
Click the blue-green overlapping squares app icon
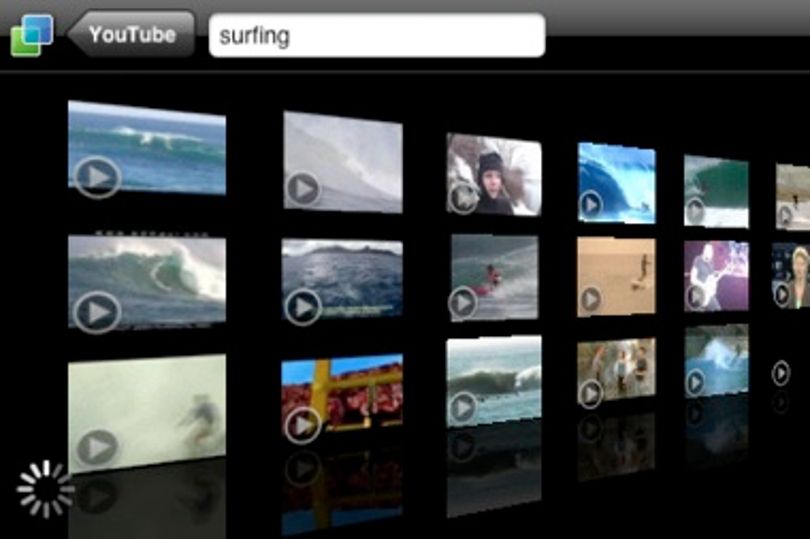tap(32, 35)
